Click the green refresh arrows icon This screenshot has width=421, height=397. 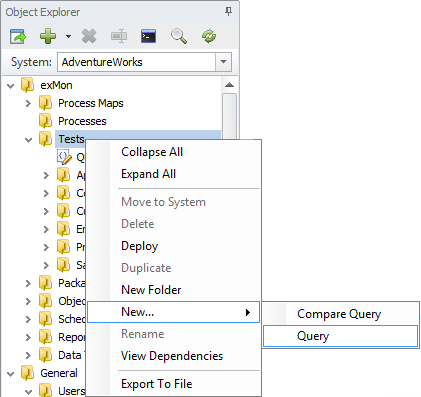click(209, 36)
